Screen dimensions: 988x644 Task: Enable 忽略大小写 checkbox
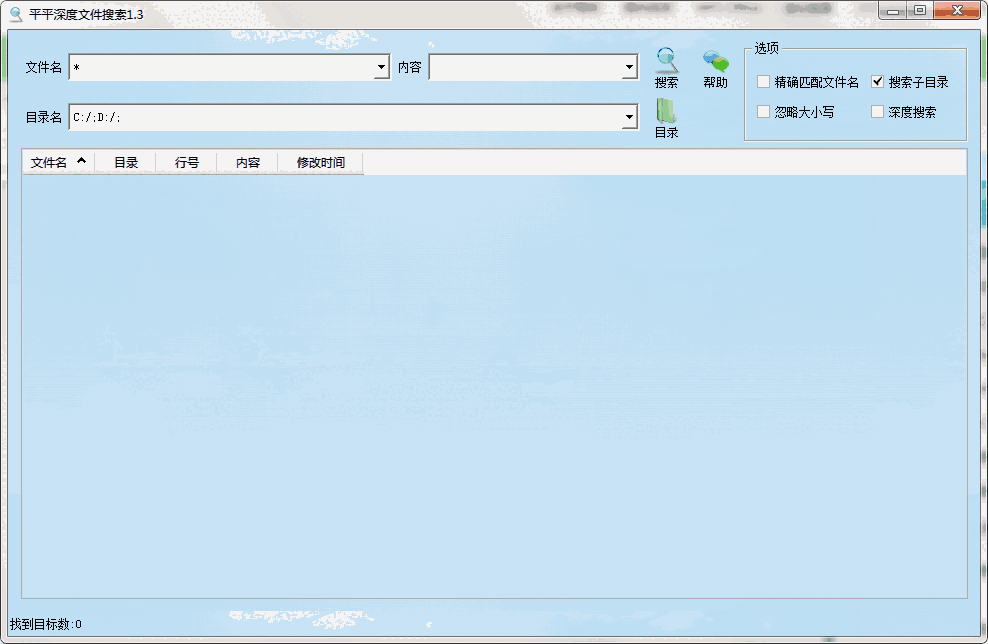(x=764, y=112)
